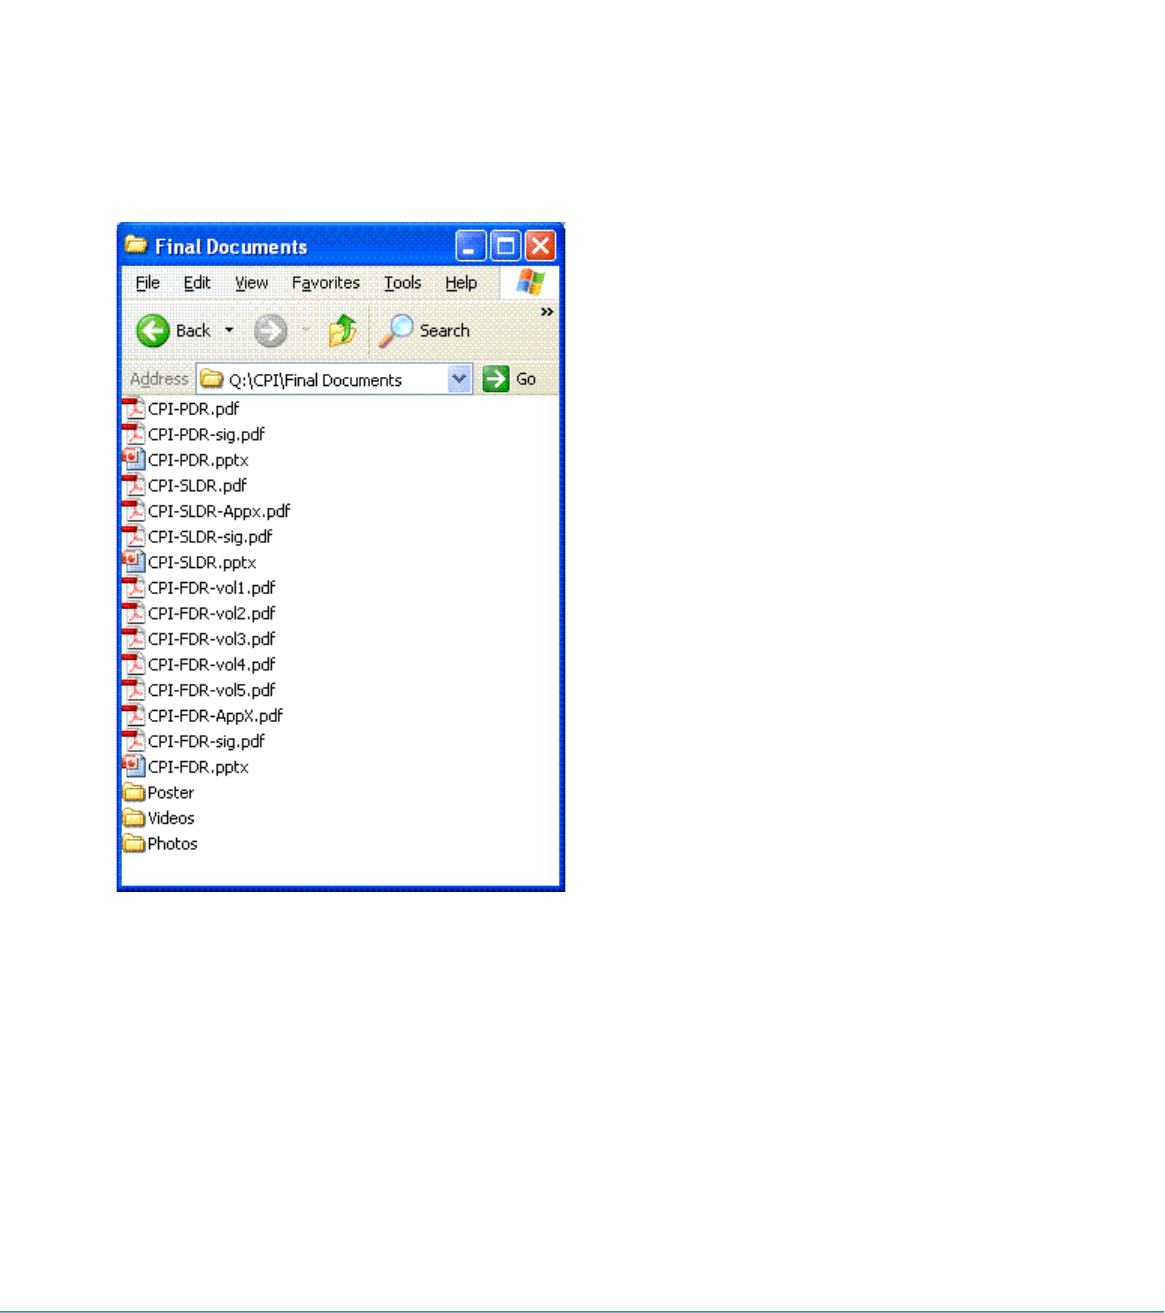Select the Videos folder icon
This screenshot has width=1165, height=1313.
pos(134,818)
